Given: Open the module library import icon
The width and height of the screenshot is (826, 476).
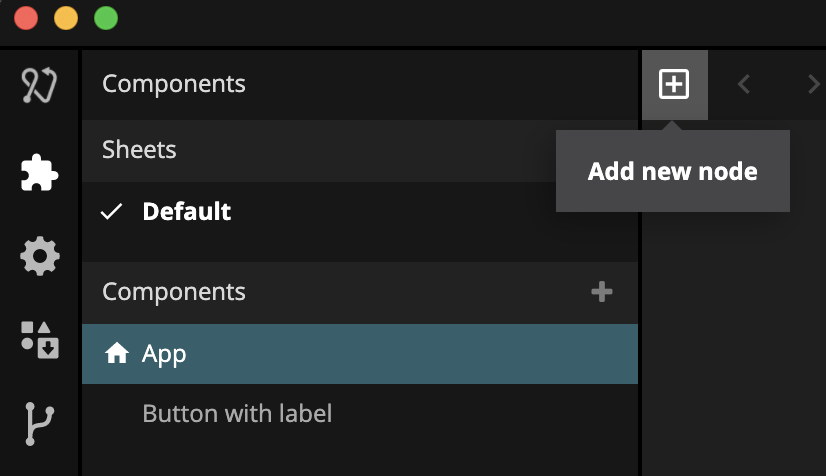Looking at the screenshot, I should [x=39, y=339].
